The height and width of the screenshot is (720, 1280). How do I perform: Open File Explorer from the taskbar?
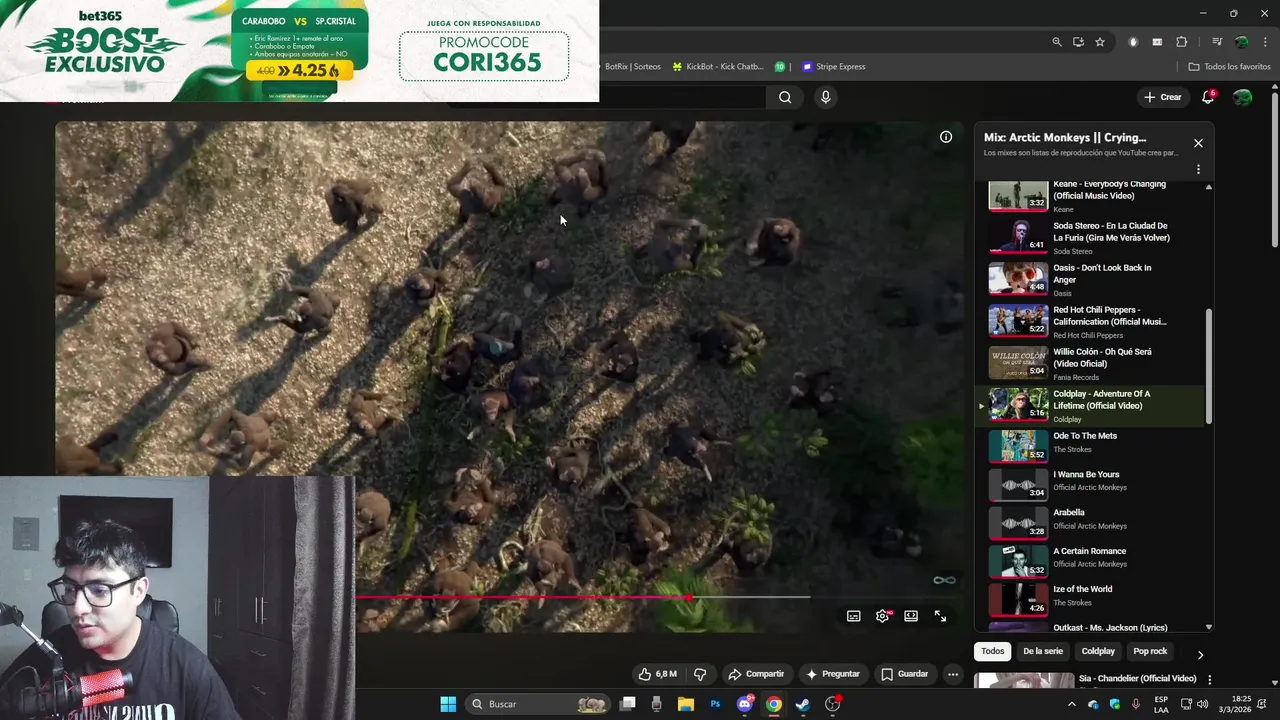point(686,704)
